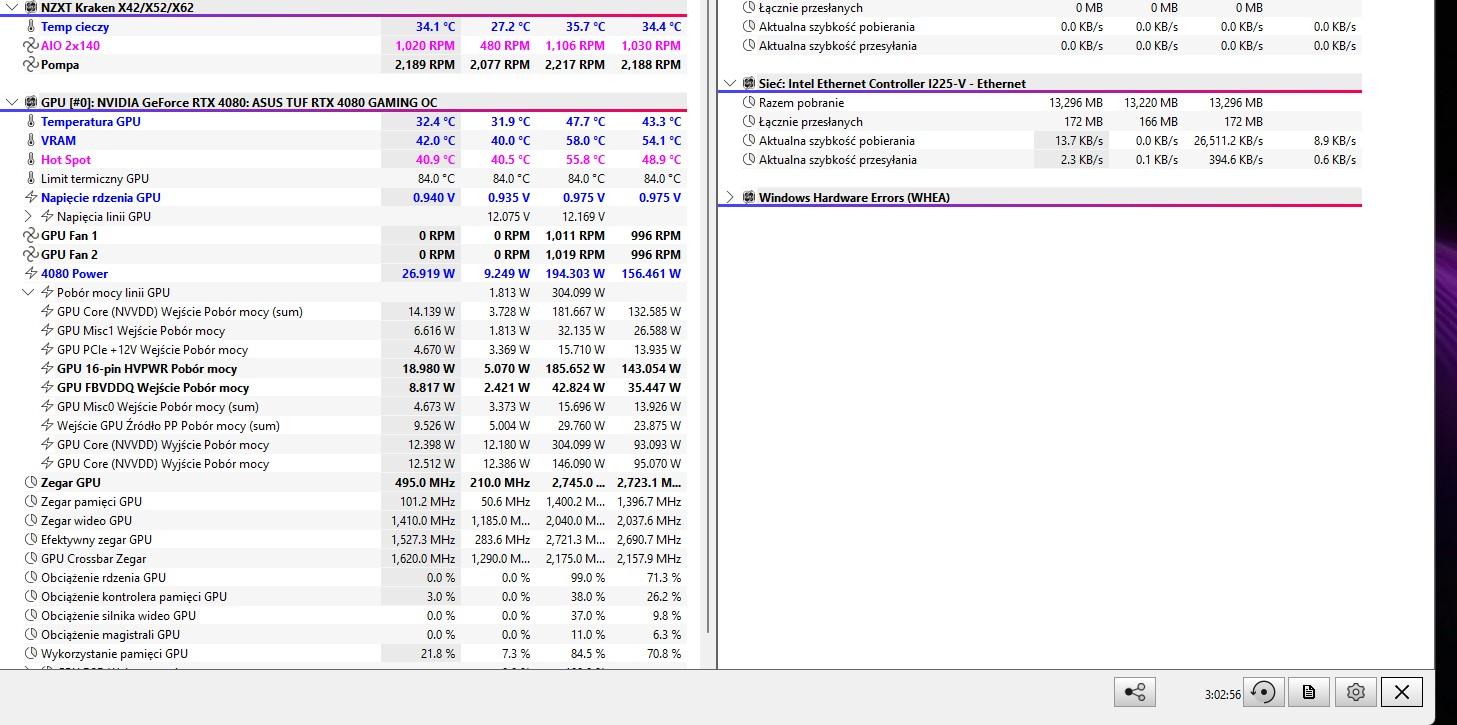The height and width of the screenshot is (725, 1457).
Task: Select the Obciążenie silnika wideo GPU label
Action: click(x=119, y=616)
